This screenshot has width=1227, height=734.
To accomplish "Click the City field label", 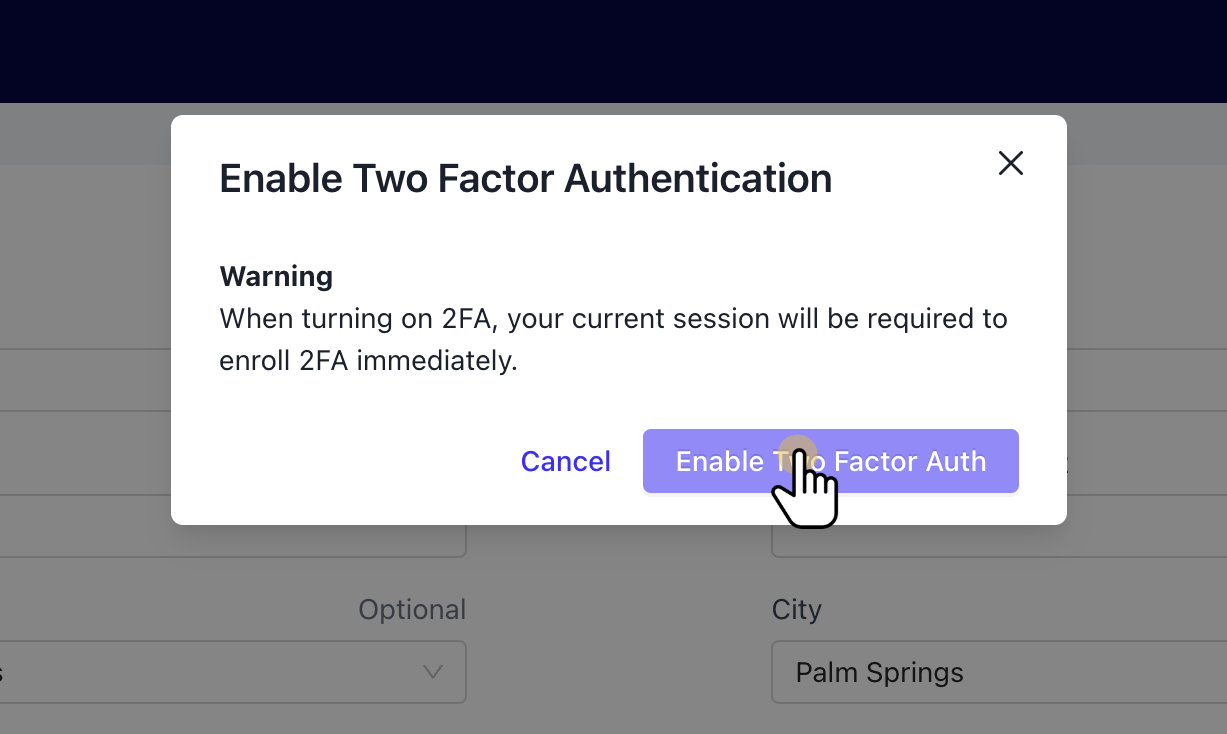I will click(x=796, y=610).
